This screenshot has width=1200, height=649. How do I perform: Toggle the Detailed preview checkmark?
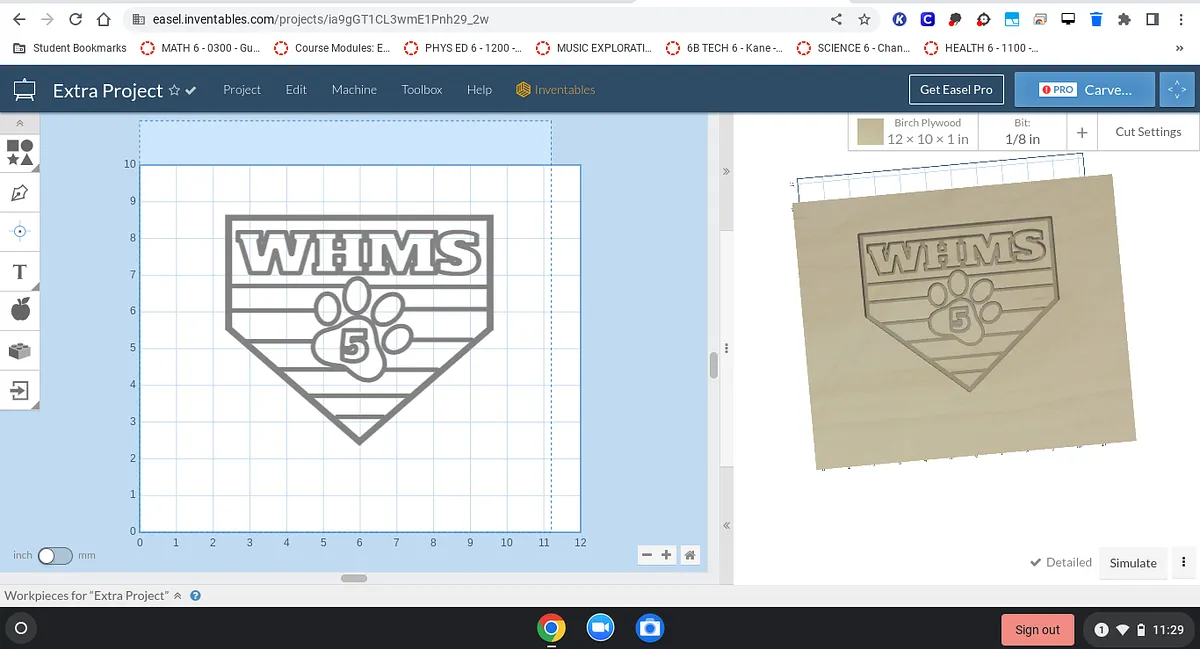(x=1060, y=563)
